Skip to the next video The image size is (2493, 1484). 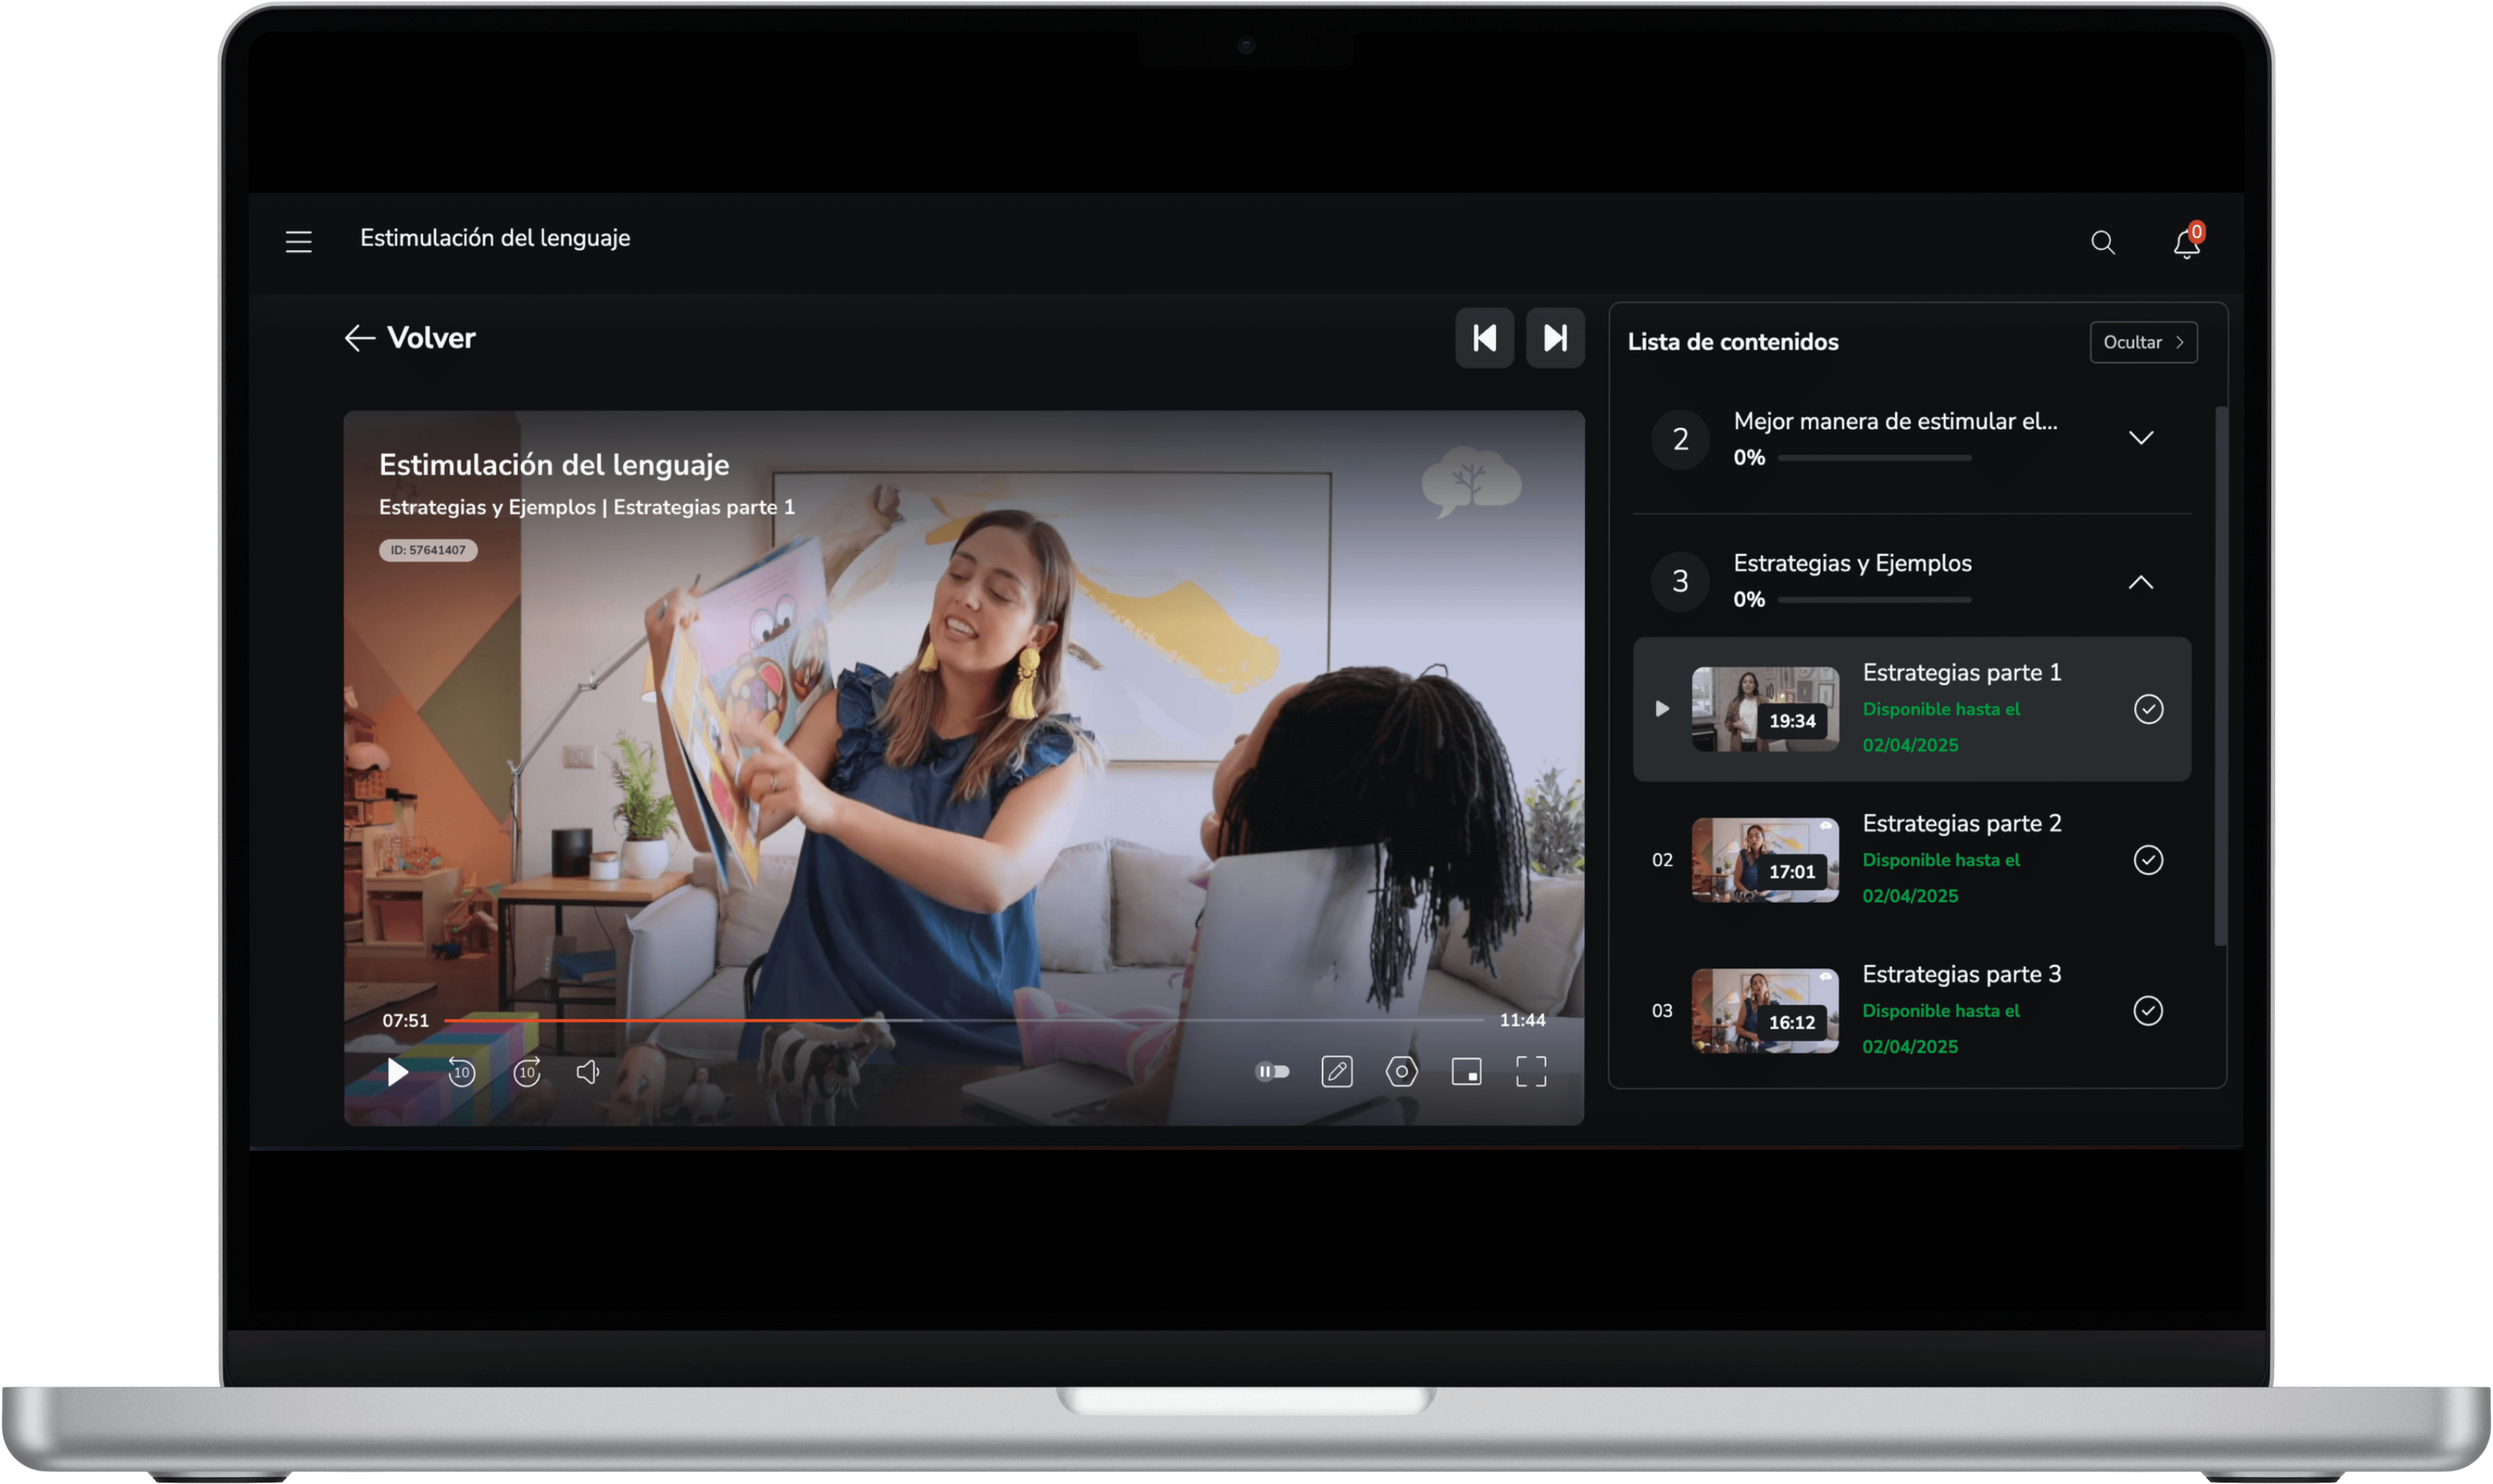tap(1555, 338)
